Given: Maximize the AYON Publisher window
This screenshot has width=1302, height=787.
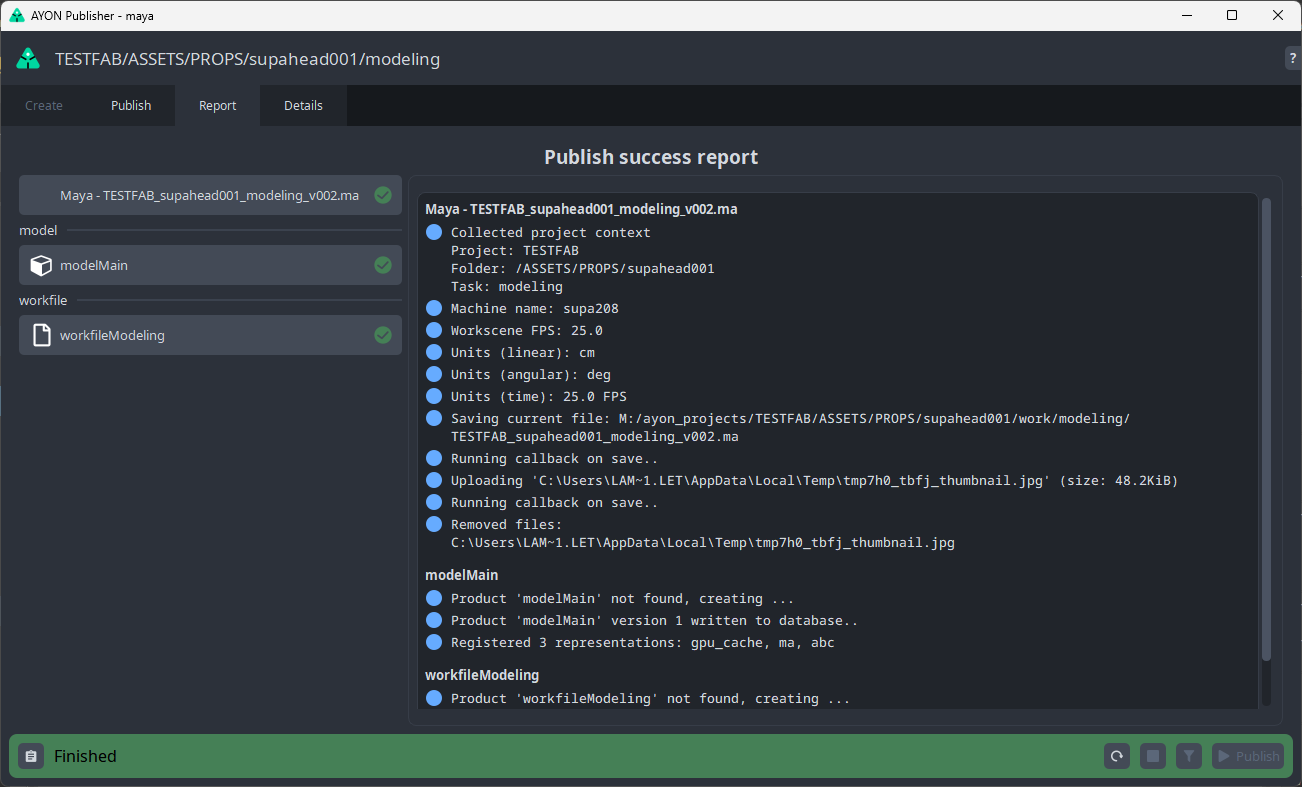Looking at the screenshot, I should (1232, 15).
